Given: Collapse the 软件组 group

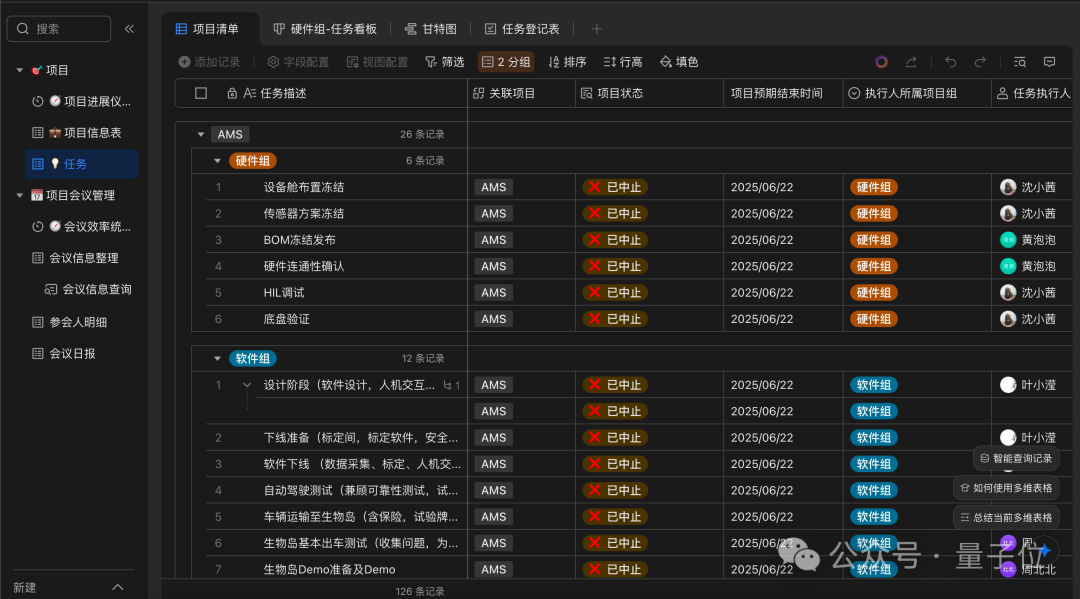Looking at the screenshot, I should tap(217, 359).
